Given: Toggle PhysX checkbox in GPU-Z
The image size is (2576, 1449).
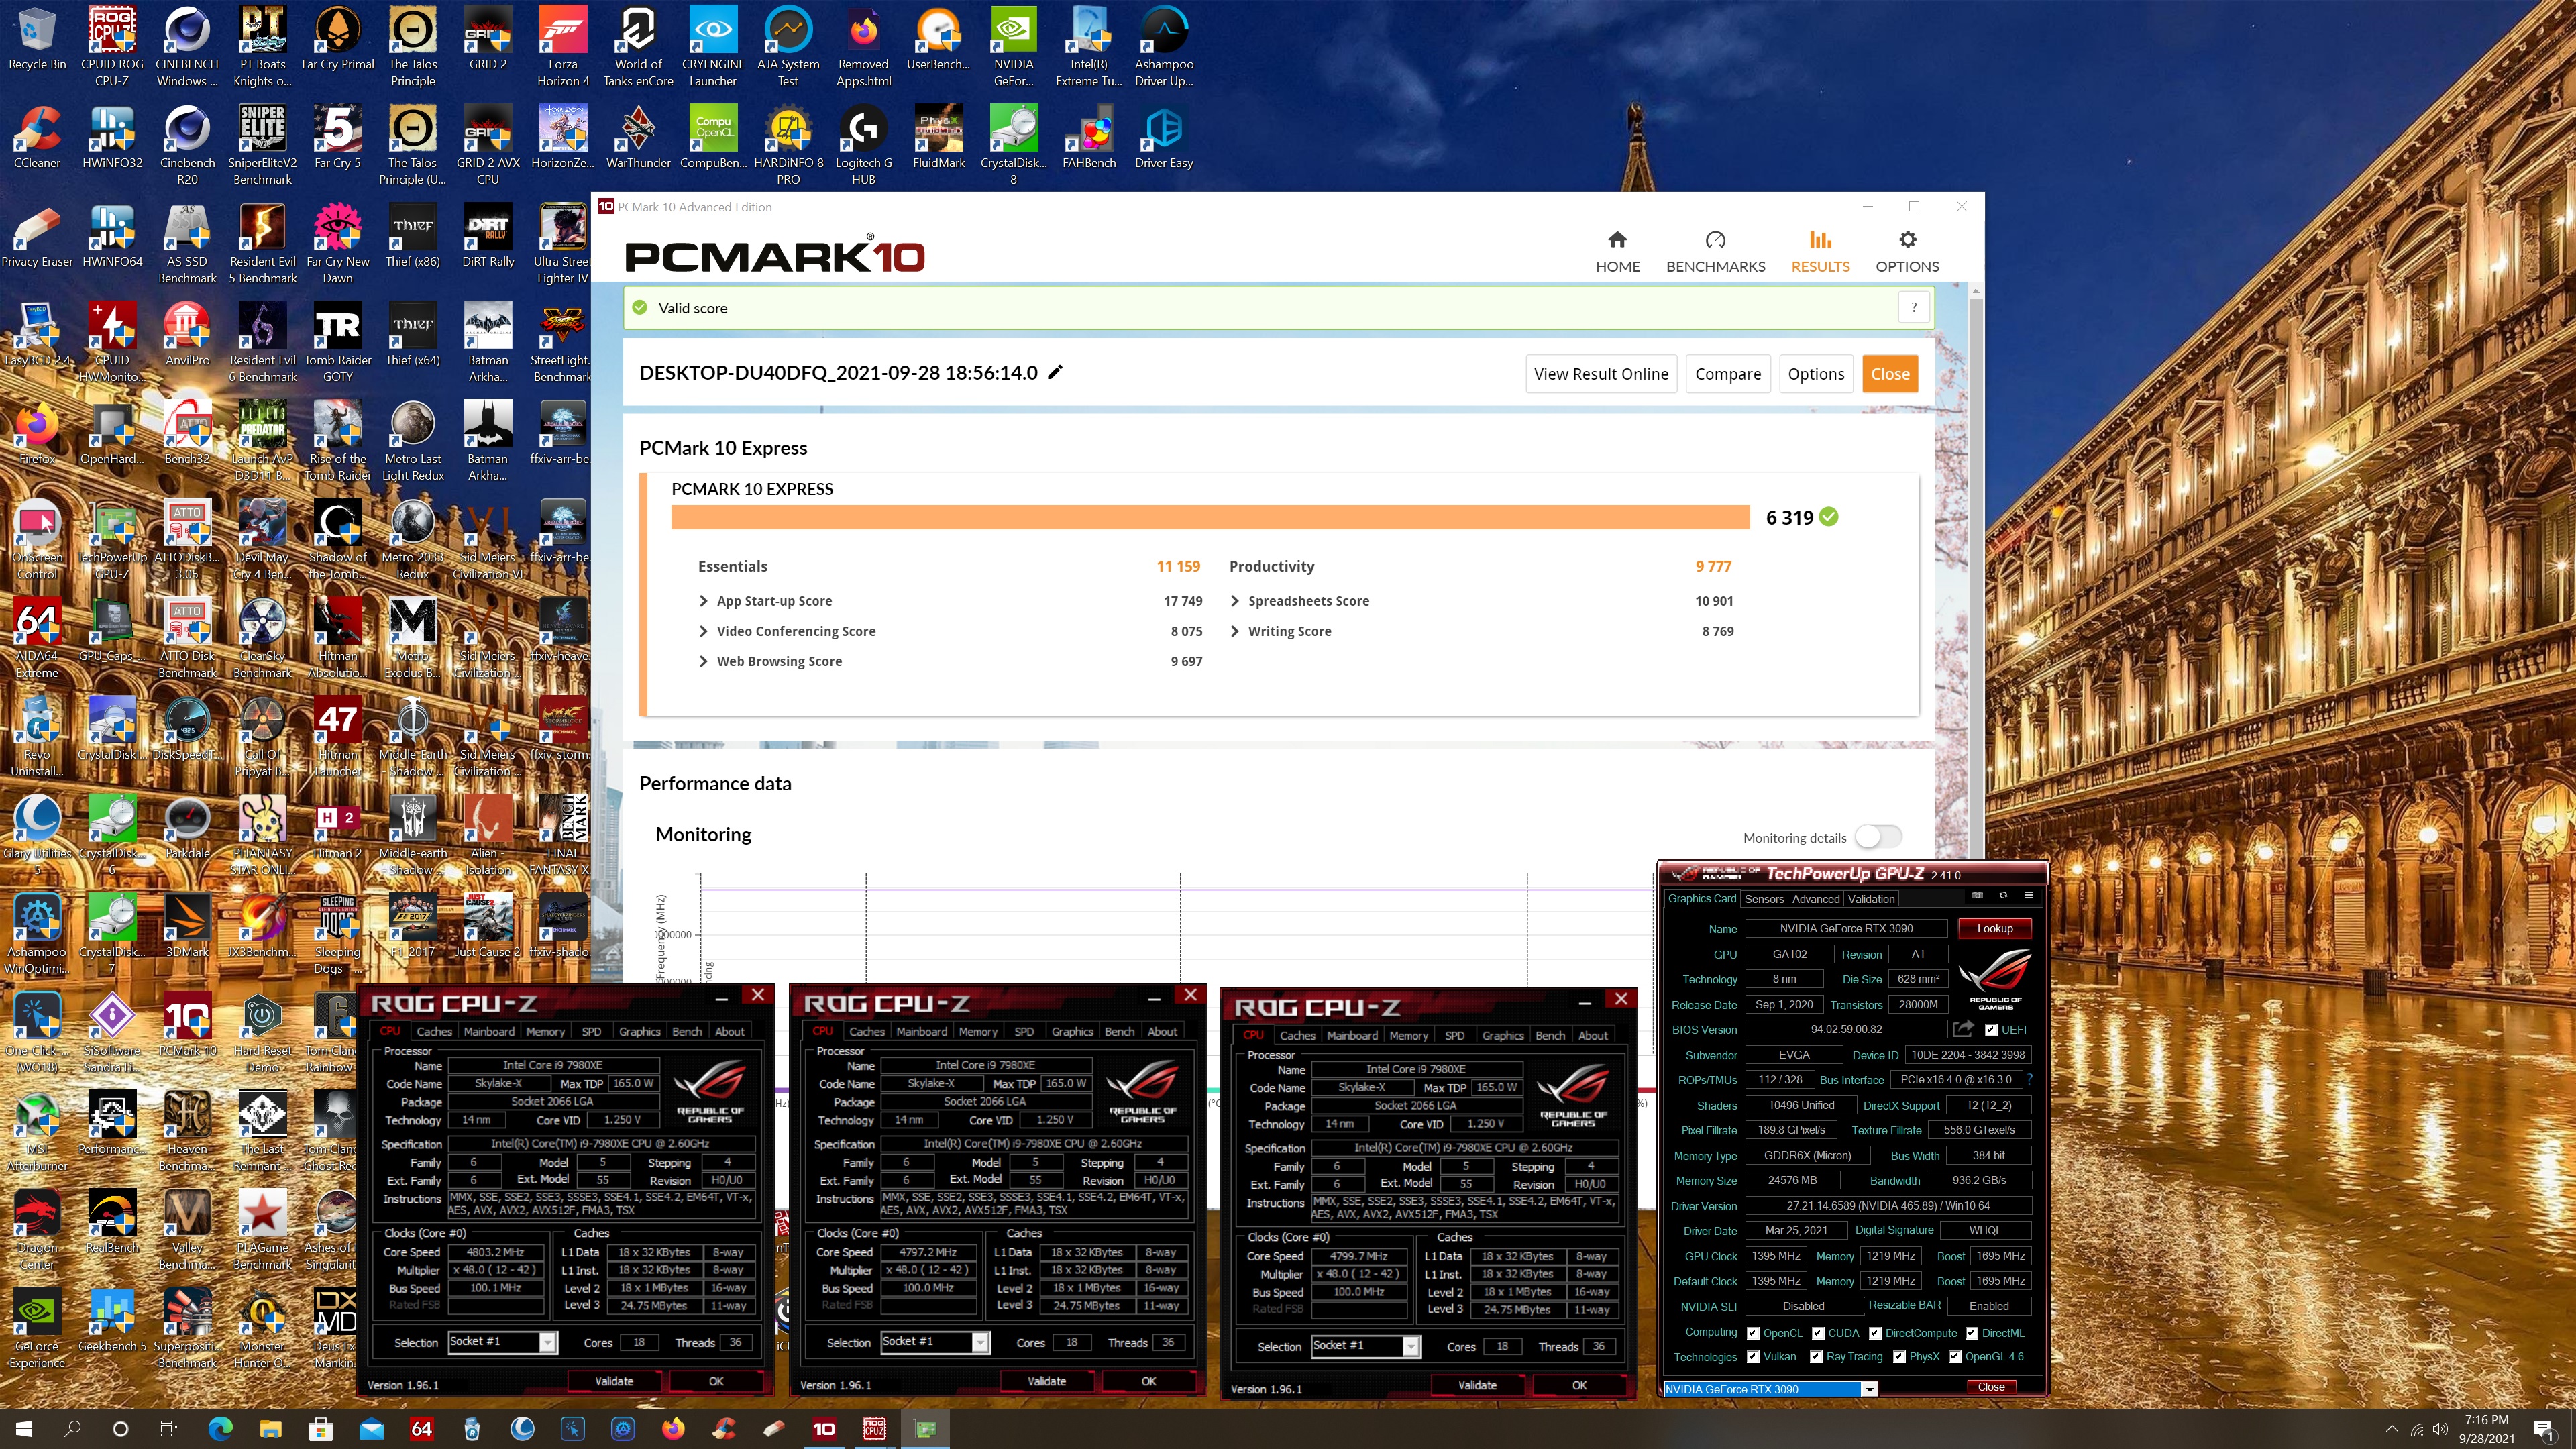Looking at the screenshot, I should pos(1899,1357).
